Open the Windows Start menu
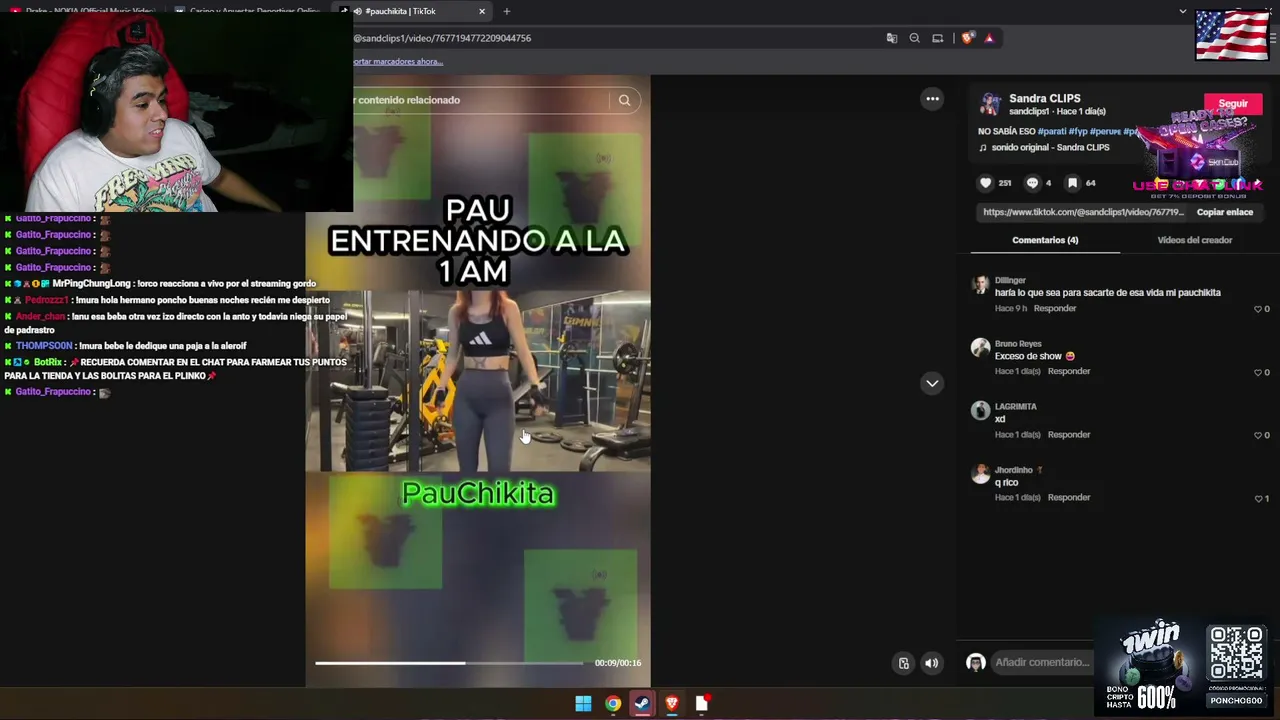Image resolution: width=1280 pixels, height=720 pixels. pyautogui.click(x=583, y=703)
